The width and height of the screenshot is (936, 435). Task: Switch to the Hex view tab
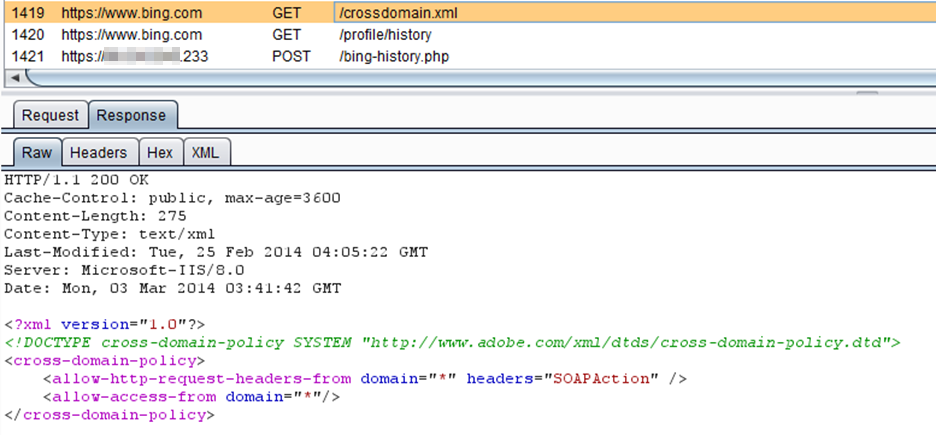click(x=160, y=153)
